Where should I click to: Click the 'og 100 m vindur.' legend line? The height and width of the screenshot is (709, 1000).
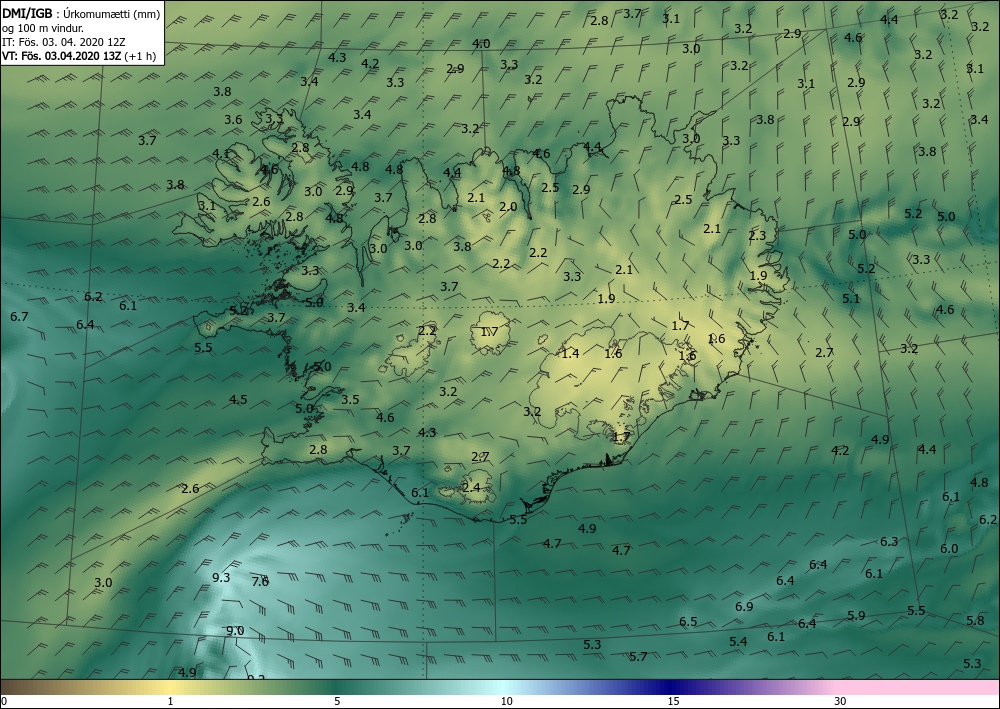click(43, 28)
